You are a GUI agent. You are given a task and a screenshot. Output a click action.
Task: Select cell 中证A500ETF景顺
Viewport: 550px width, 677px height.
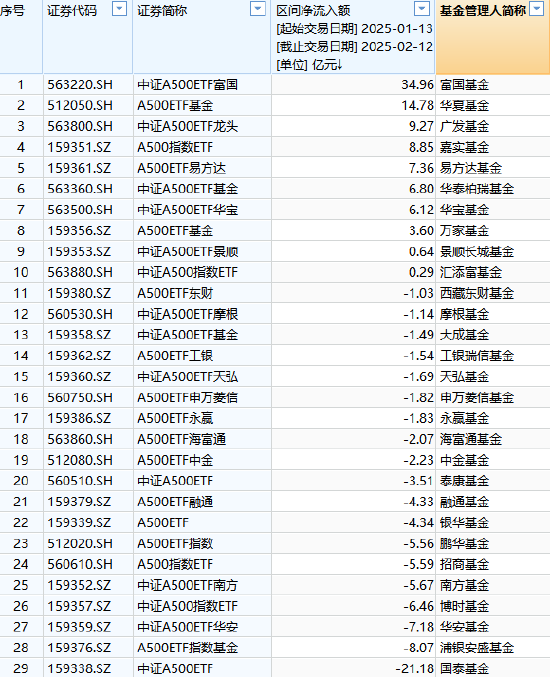[x=202, y=251]
